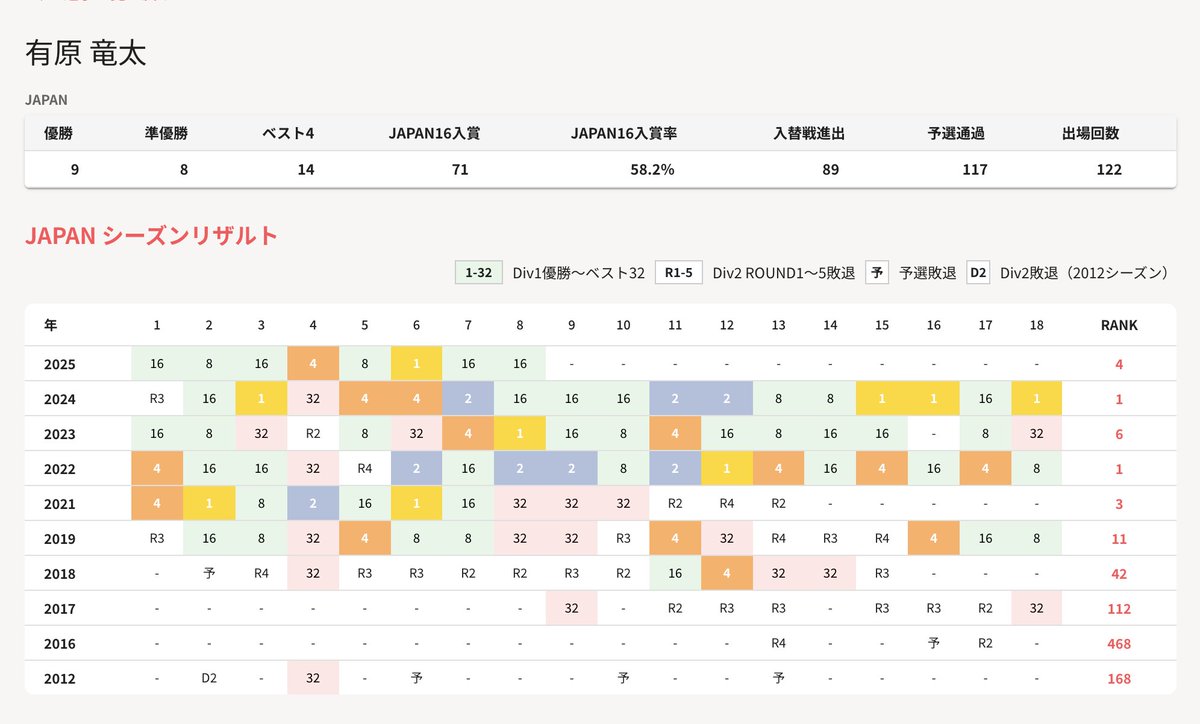This screenshot has height=724, width=1200.
Task: Click the 出場回数 stats header
Action: tap(1092, 133)
